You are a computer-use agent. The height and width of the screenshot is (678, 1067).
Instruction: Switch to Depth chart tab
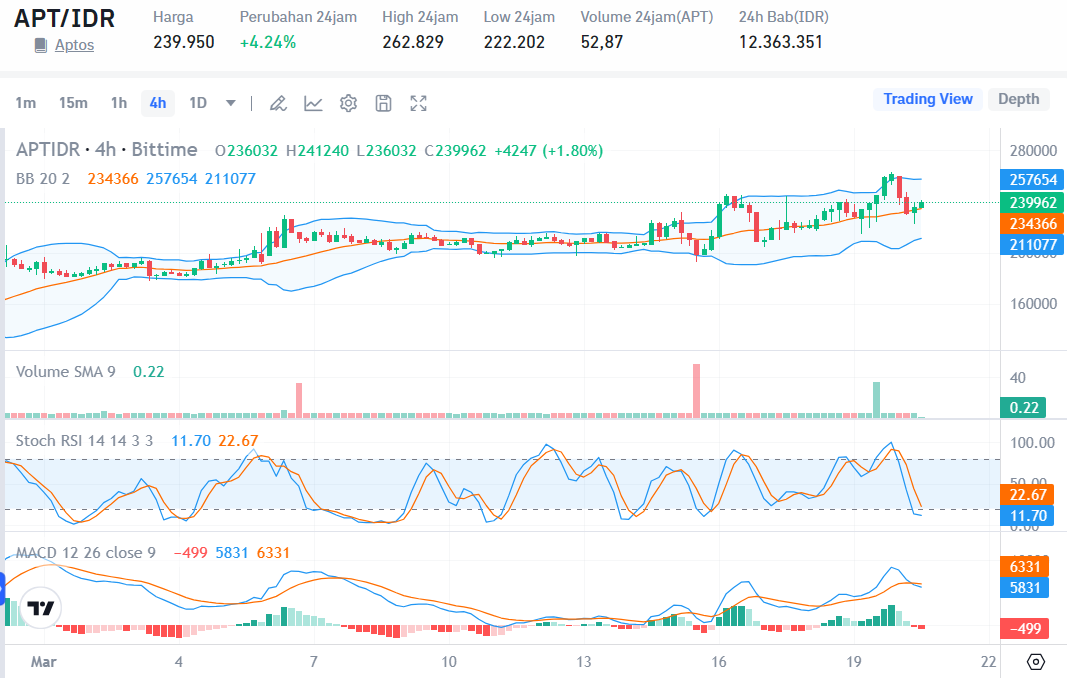1019,99
